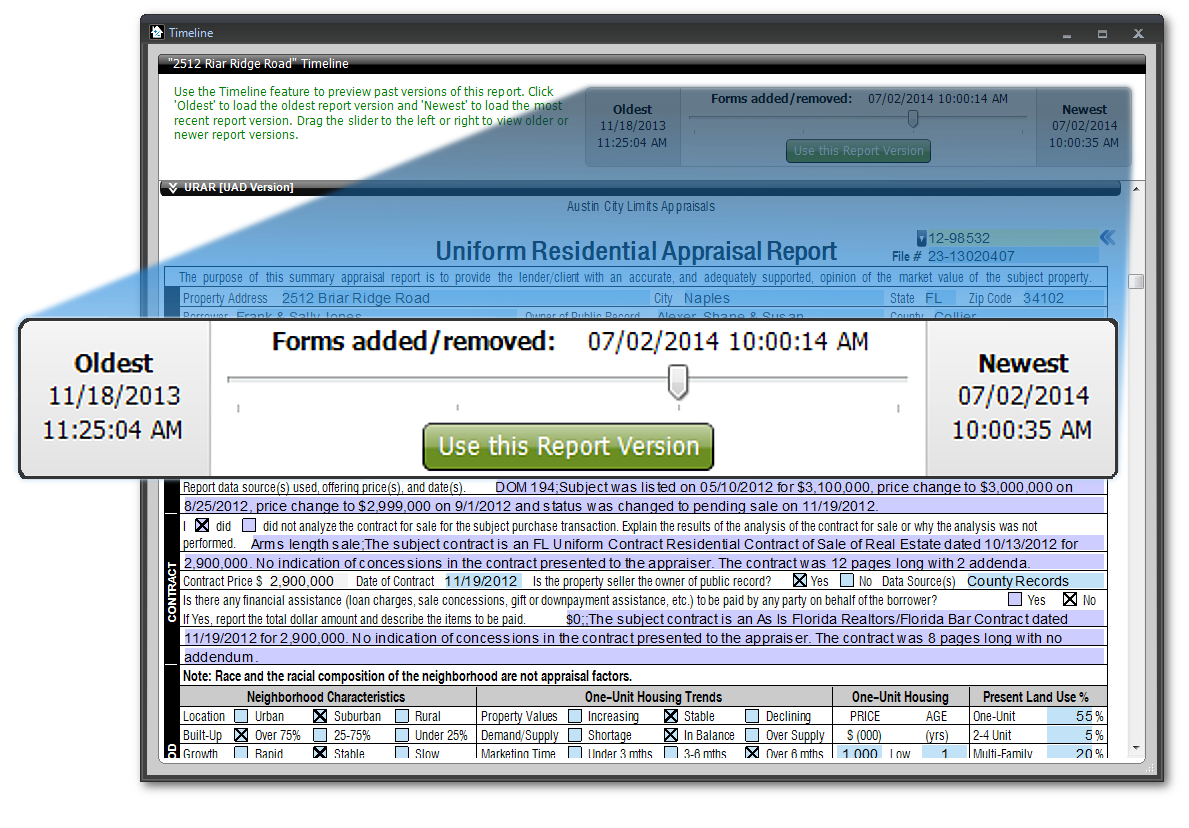
Task: Minimize the Timeline window
Action: (1066, 33)
